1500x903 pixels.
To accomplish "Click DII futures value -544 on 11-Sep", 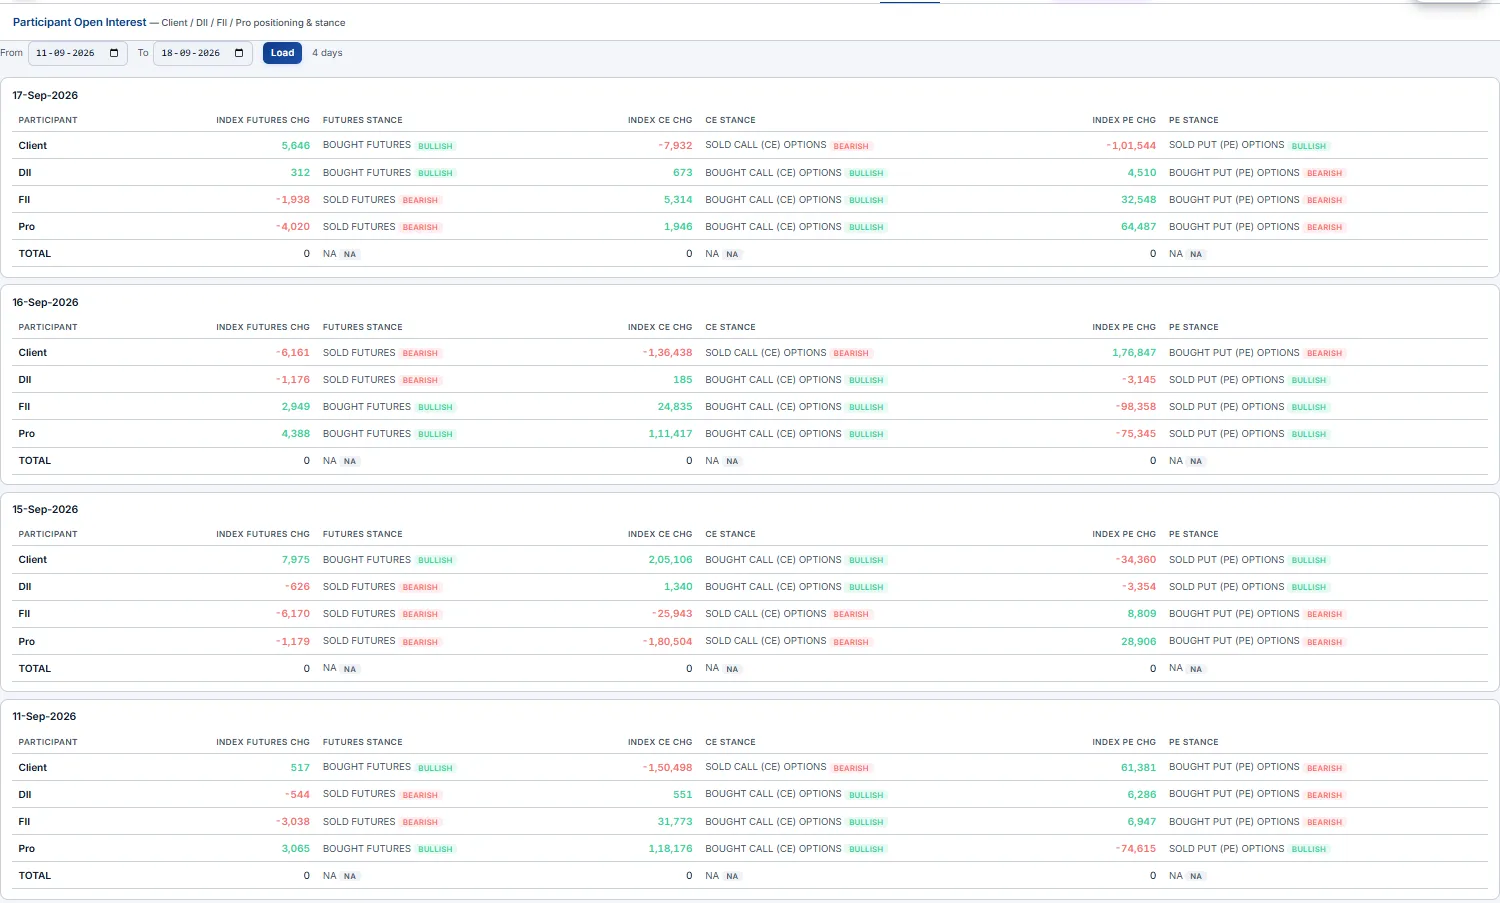I will coord(297,795).
